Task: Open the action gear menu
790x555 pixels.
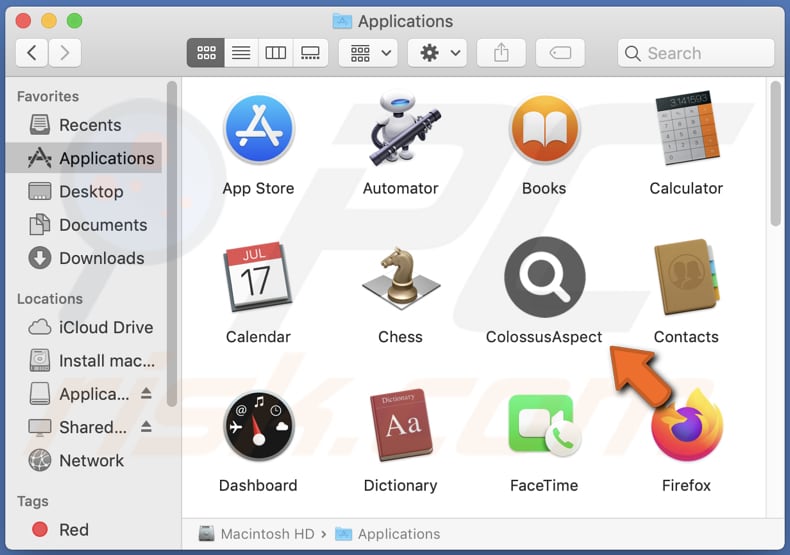Action: pyautogui.click(x=437, y=53)
